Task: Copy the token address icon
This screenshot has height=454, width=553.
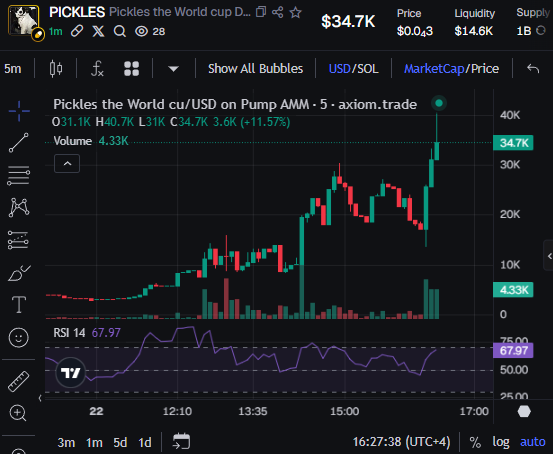Action: (261, 12)
